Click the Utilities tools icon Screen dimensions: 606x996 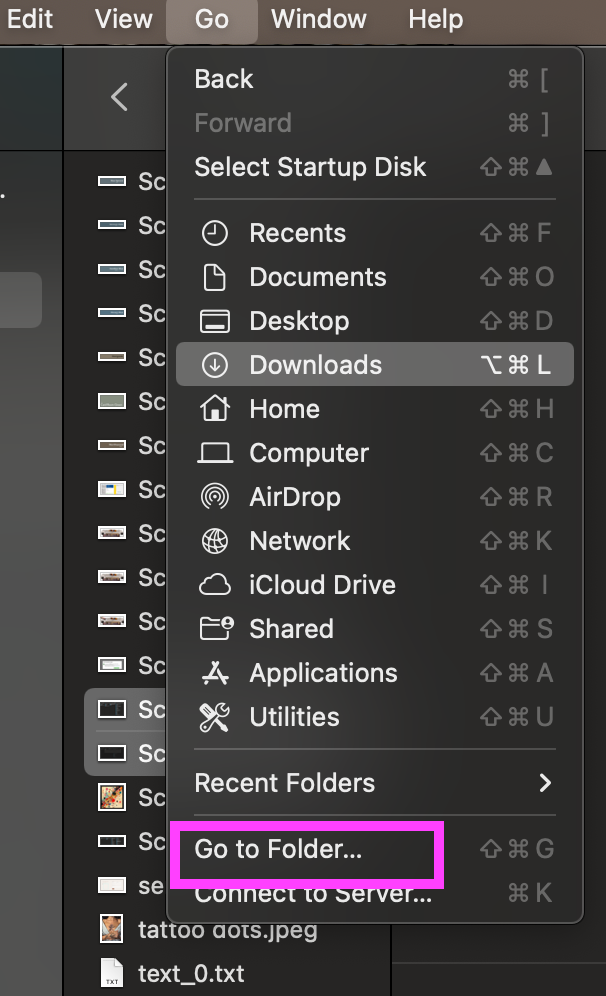click(x=215, y=717)
